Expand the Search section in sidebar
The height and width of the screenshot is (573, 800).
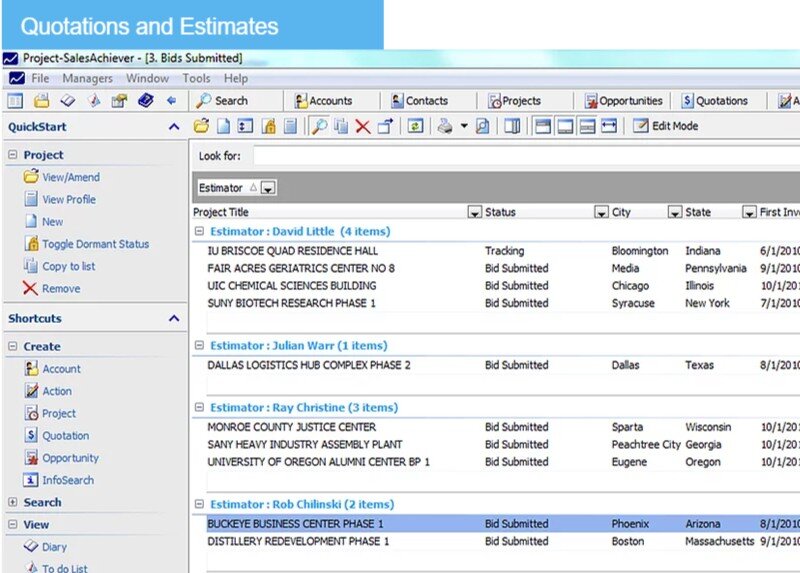[x=13, y=503]
